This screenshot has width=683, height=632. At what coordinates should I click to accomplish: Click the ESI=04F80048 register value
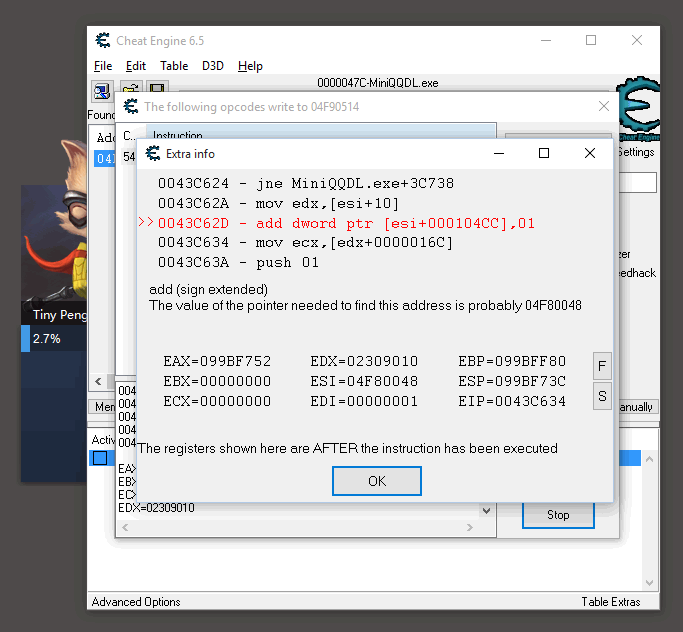coord(364,381)
